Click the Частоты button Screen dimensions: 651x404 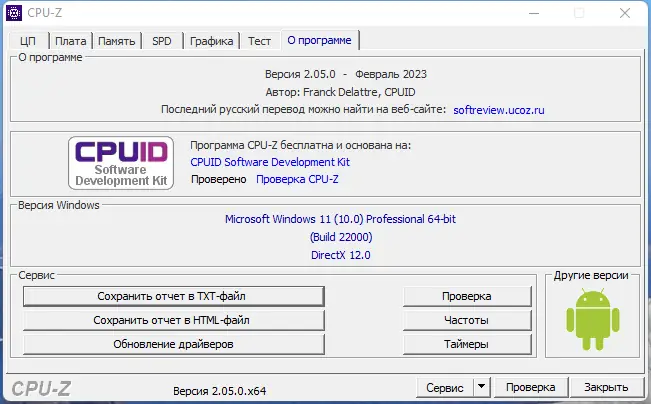click(x=467, y=320)
